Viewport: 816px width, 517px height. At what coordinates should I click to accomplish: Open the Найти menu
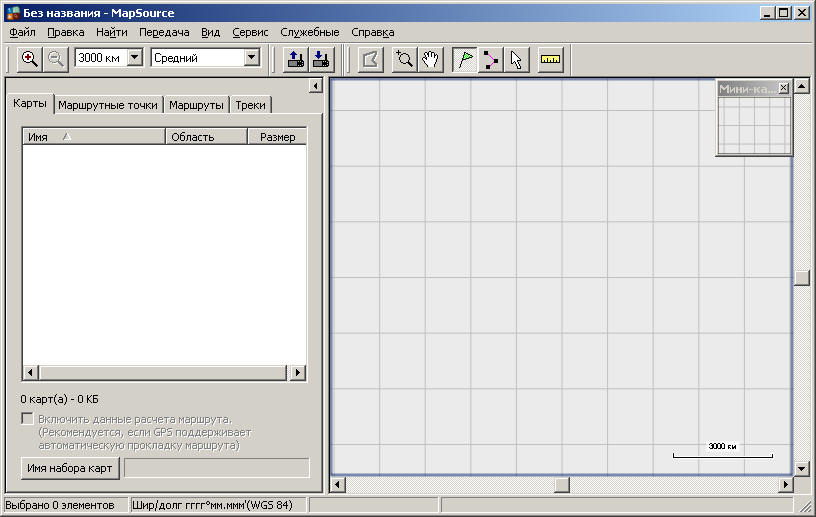tap(112, 32)
